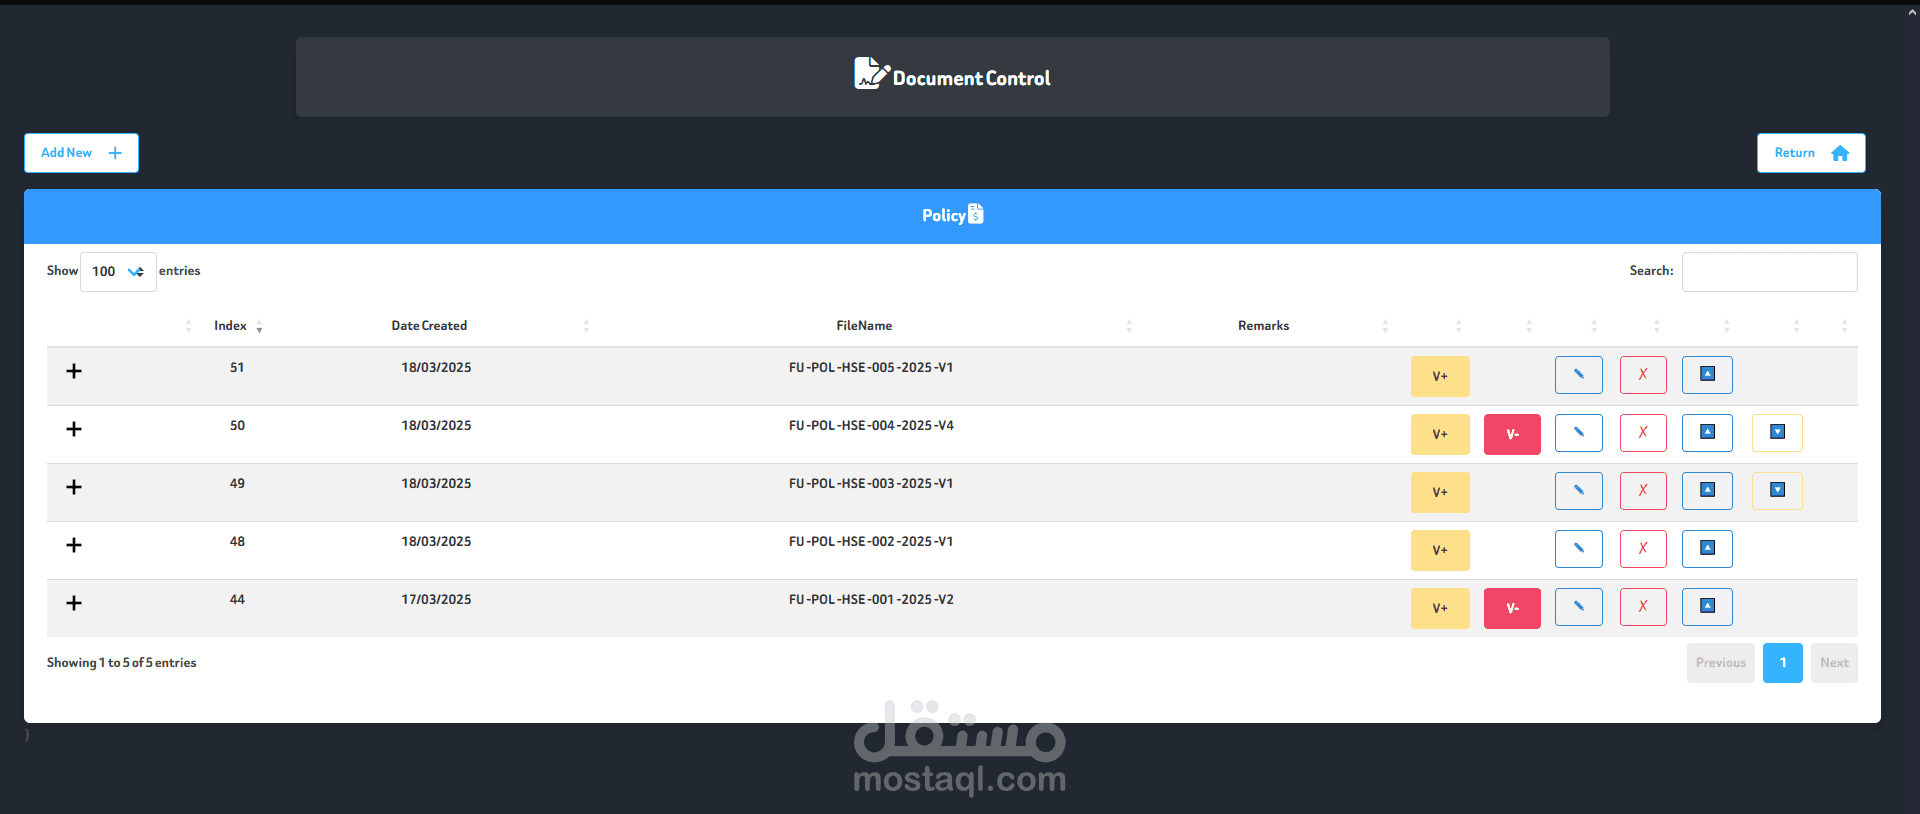The height and width of the screenshot is (814, 1920).
Task: Select filename FU-POL-HSE-002-2025-V1
Action: pyautogui.click(x=871, y=542)
